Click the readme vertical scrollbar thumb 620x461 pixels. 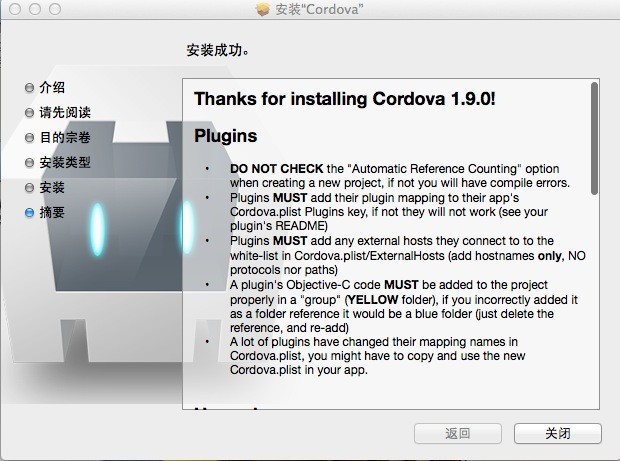594,138
